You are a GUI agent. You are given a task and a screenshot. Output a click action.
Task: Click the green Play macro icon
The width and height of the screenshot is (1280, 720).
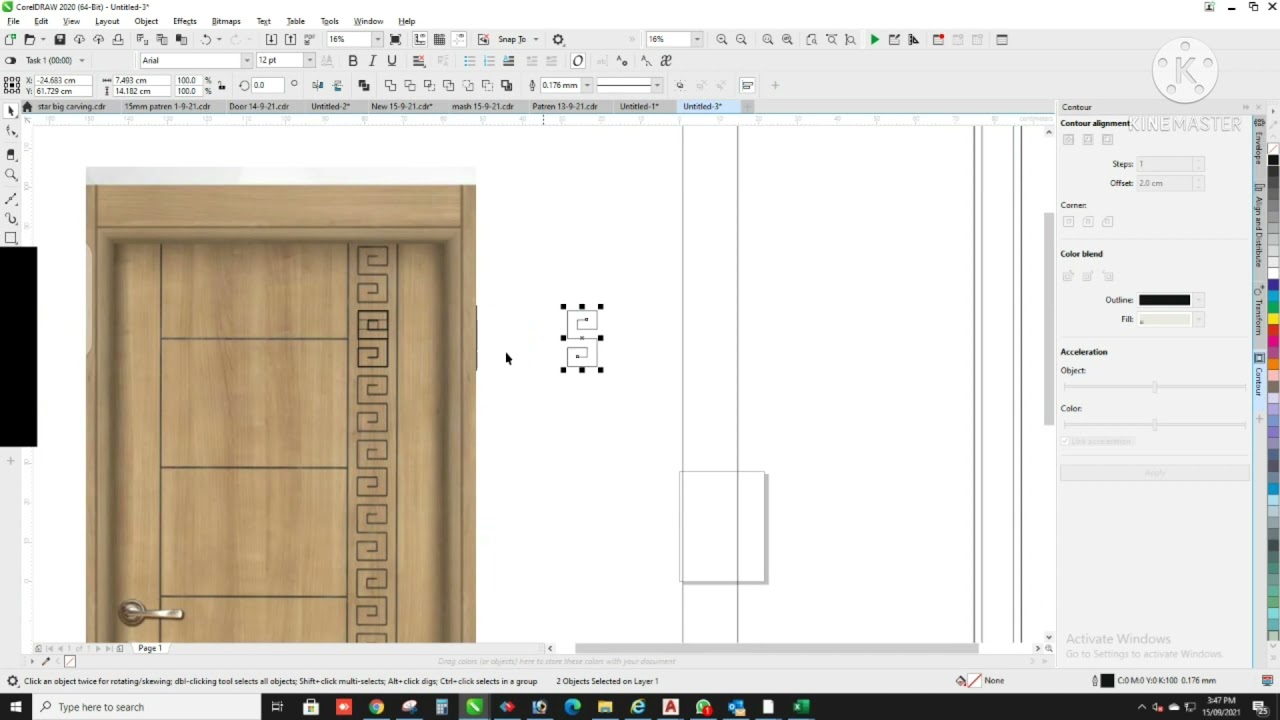click(x=875, y=40)
